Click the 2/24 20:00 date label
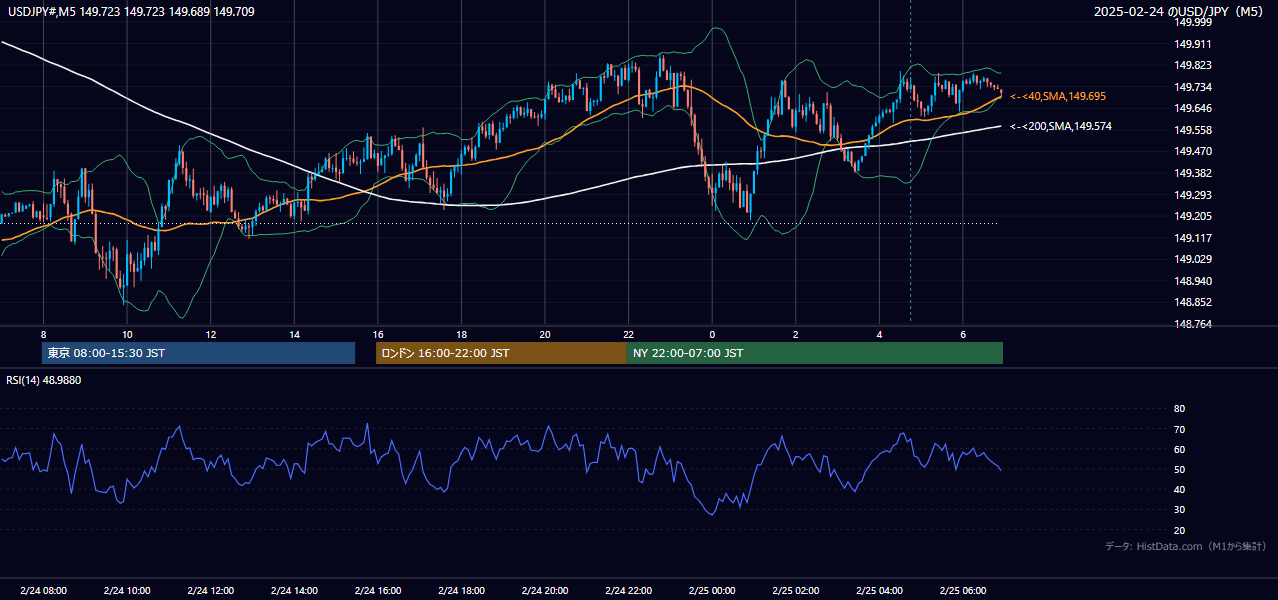The width and height of the screenshot is (1278, 600). point(545,591)
